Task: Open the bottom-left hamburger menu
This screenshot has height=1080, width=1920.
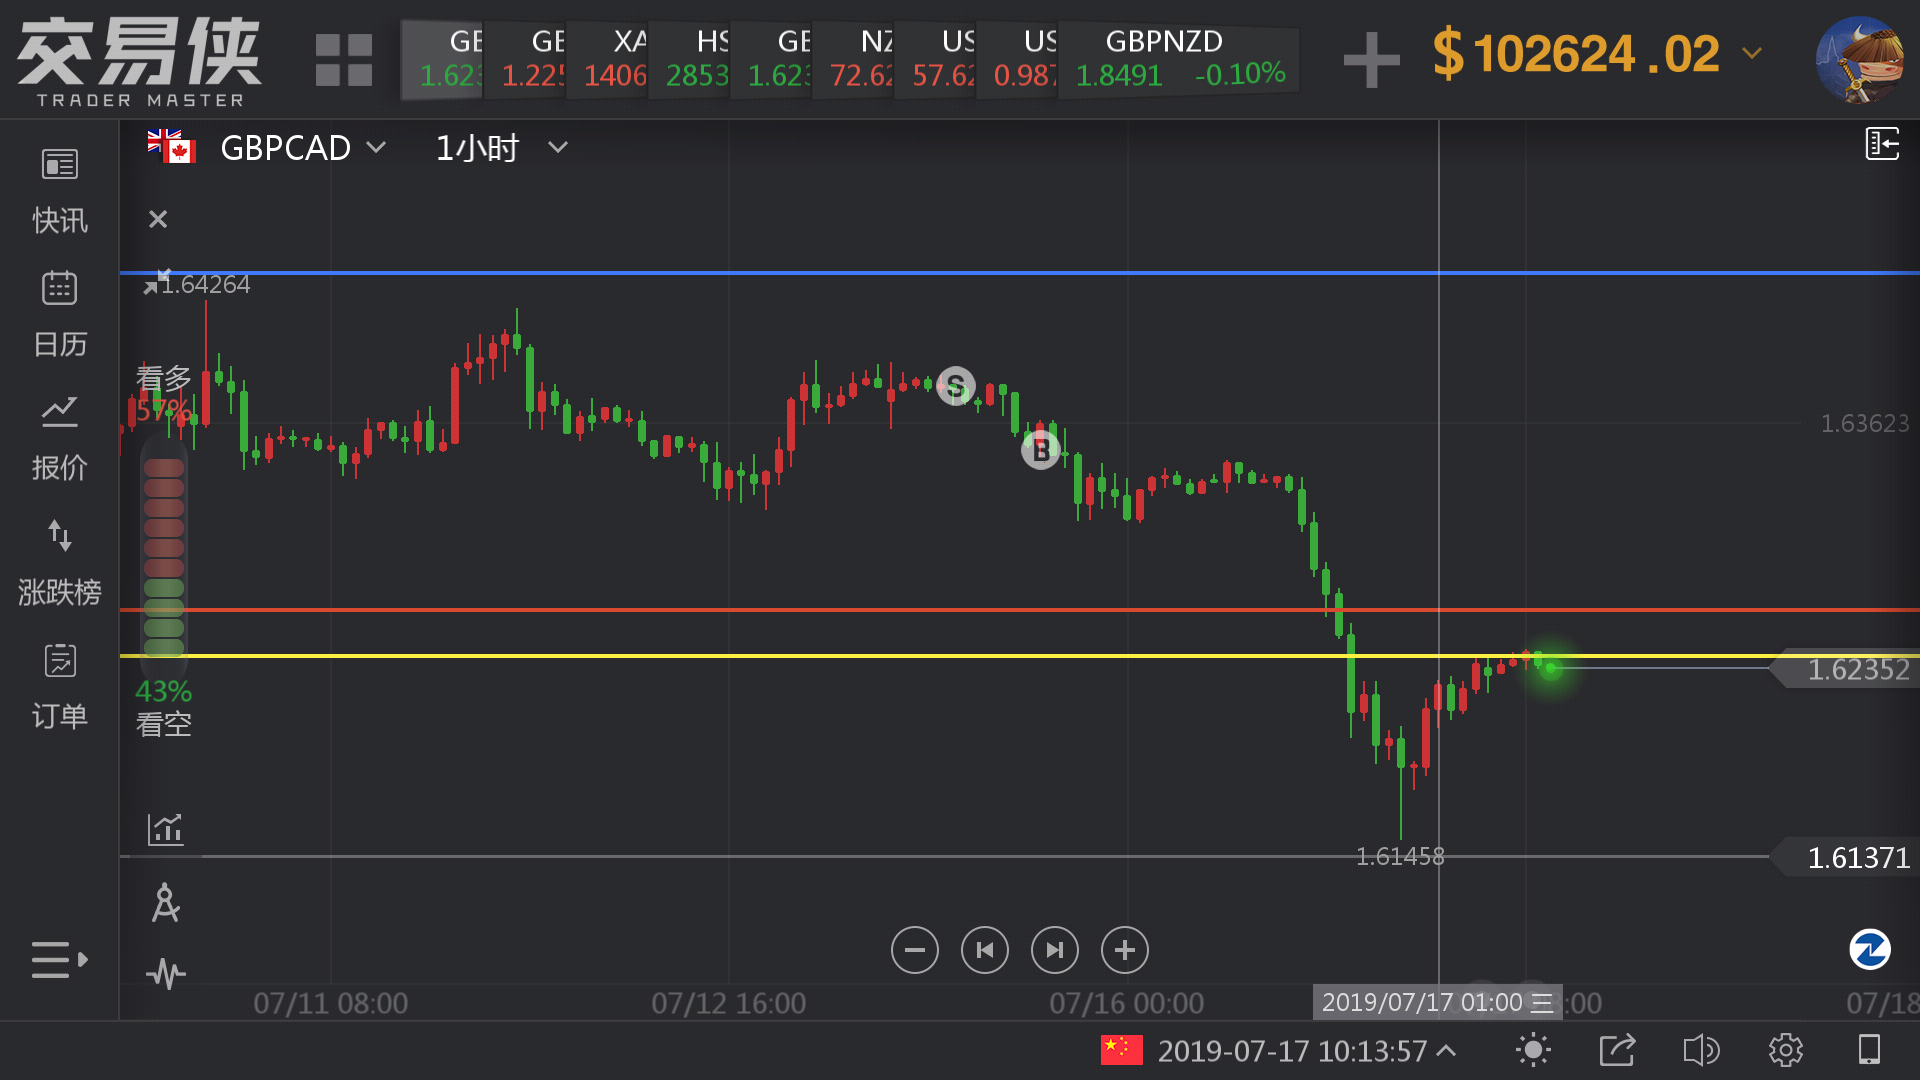Action: [x=59, y=959]
